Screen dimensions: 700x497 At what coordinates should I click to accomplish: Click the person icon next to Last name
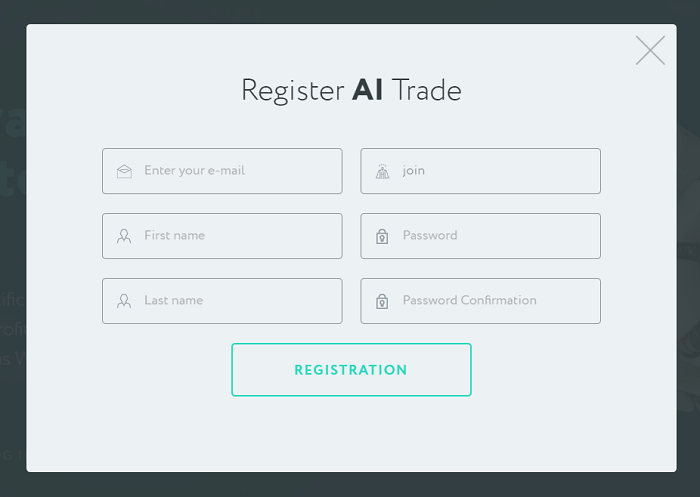click(x=124, y=301)
